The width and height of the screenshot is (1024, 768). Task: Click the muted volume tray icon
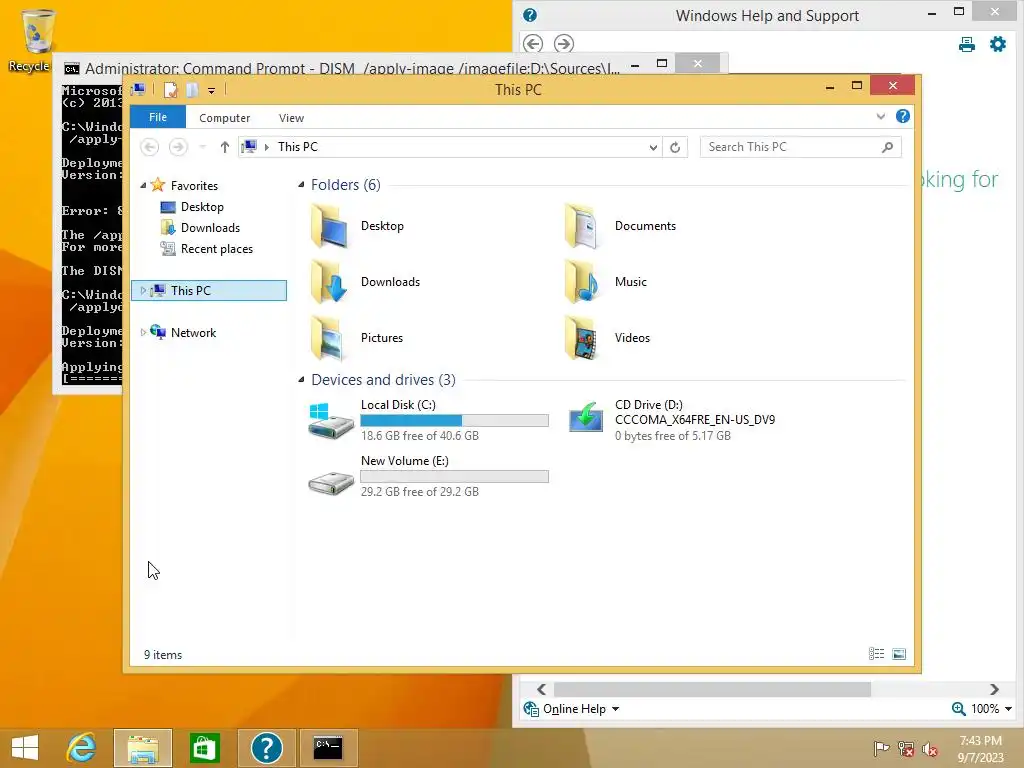[930, 748]
